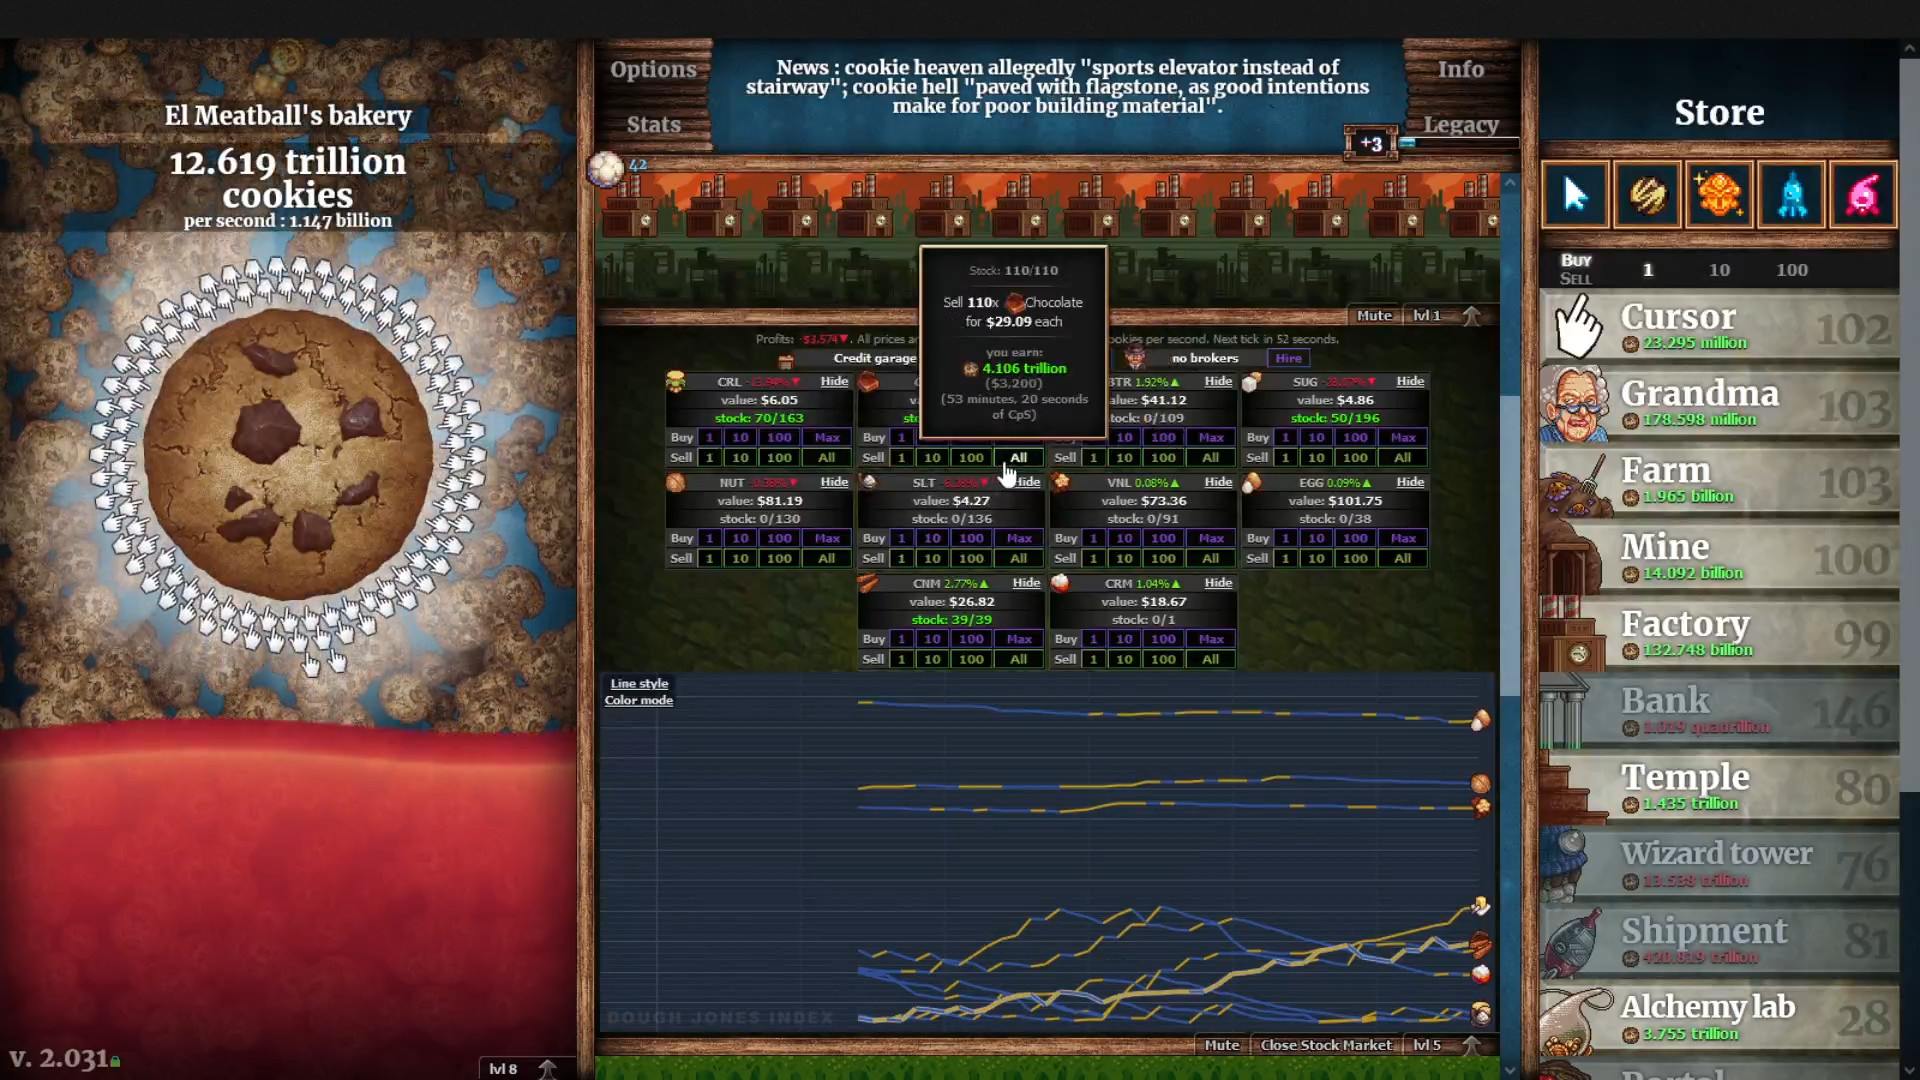Select Color mode toggle in graph
This screenshot has height=1080, width=1920.
(640, 700)
